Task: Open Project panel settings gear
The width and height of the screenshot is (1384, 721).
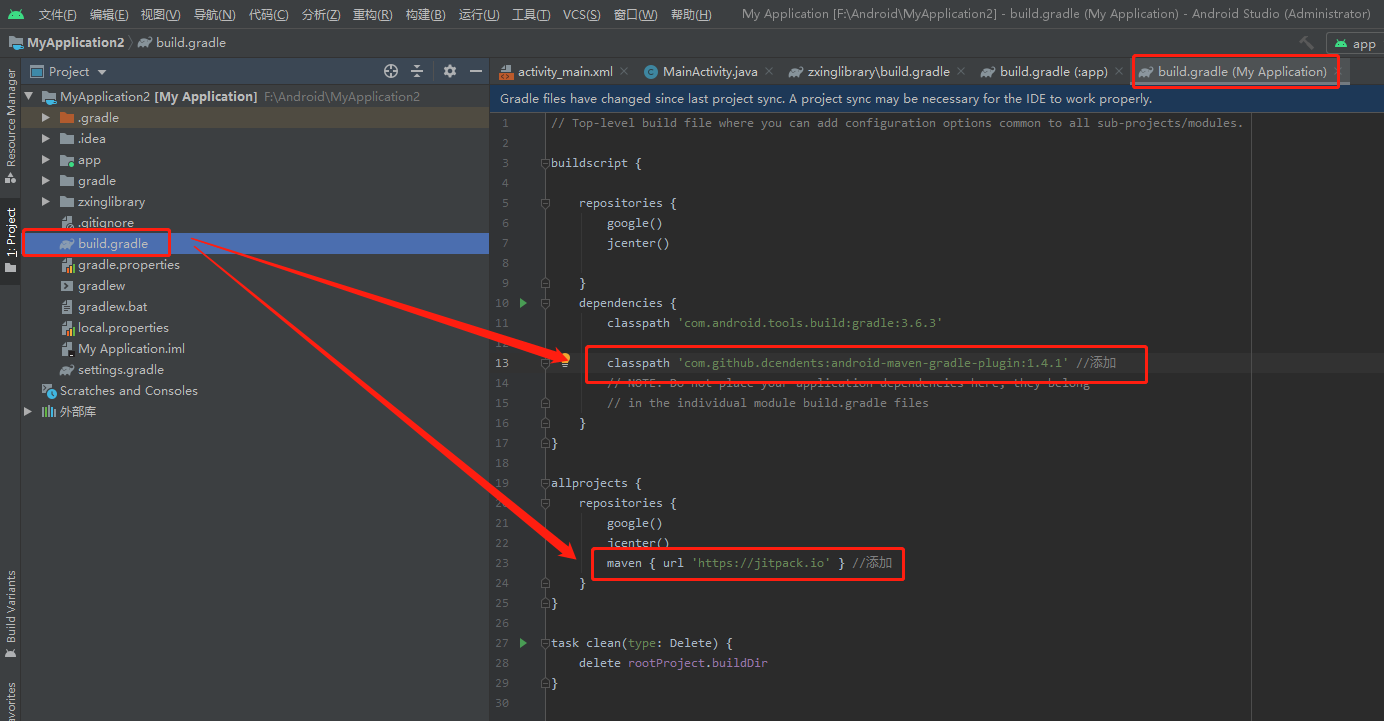Action: pos(450,71)
